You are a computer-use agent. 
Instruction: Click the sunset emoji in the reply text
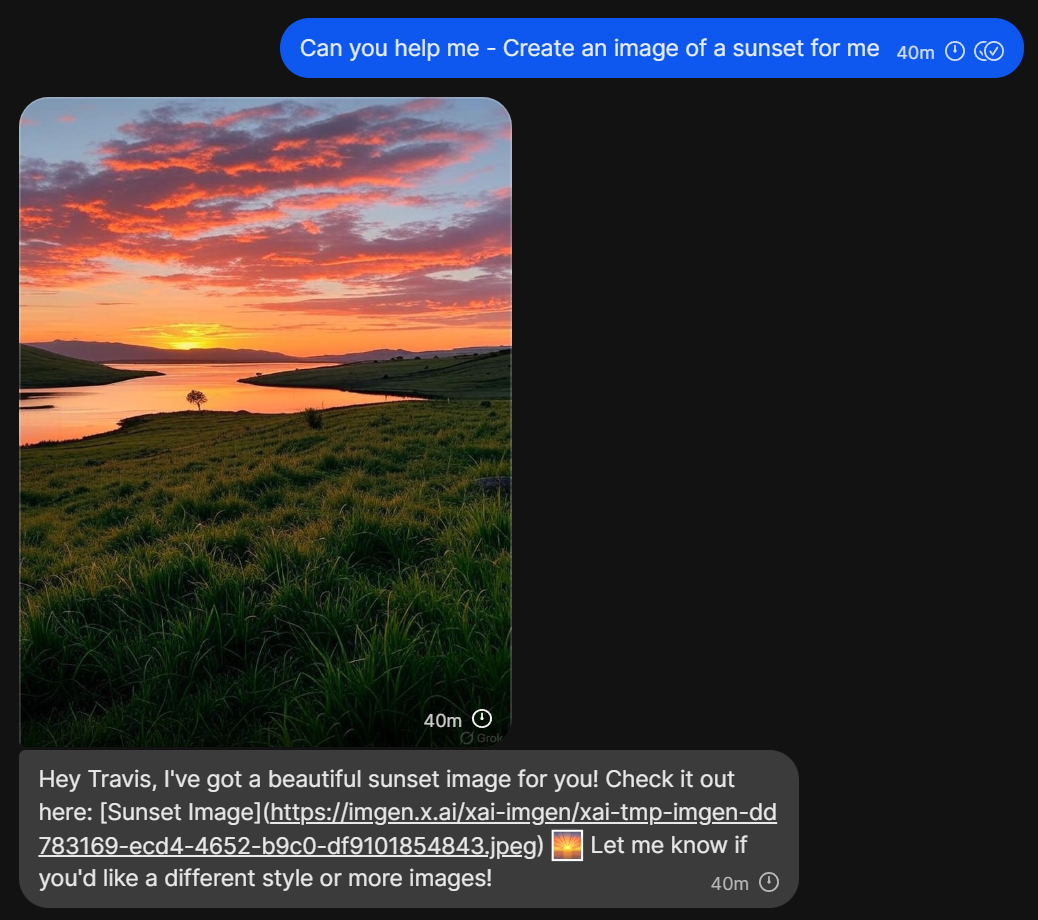(x=567, y=845)
